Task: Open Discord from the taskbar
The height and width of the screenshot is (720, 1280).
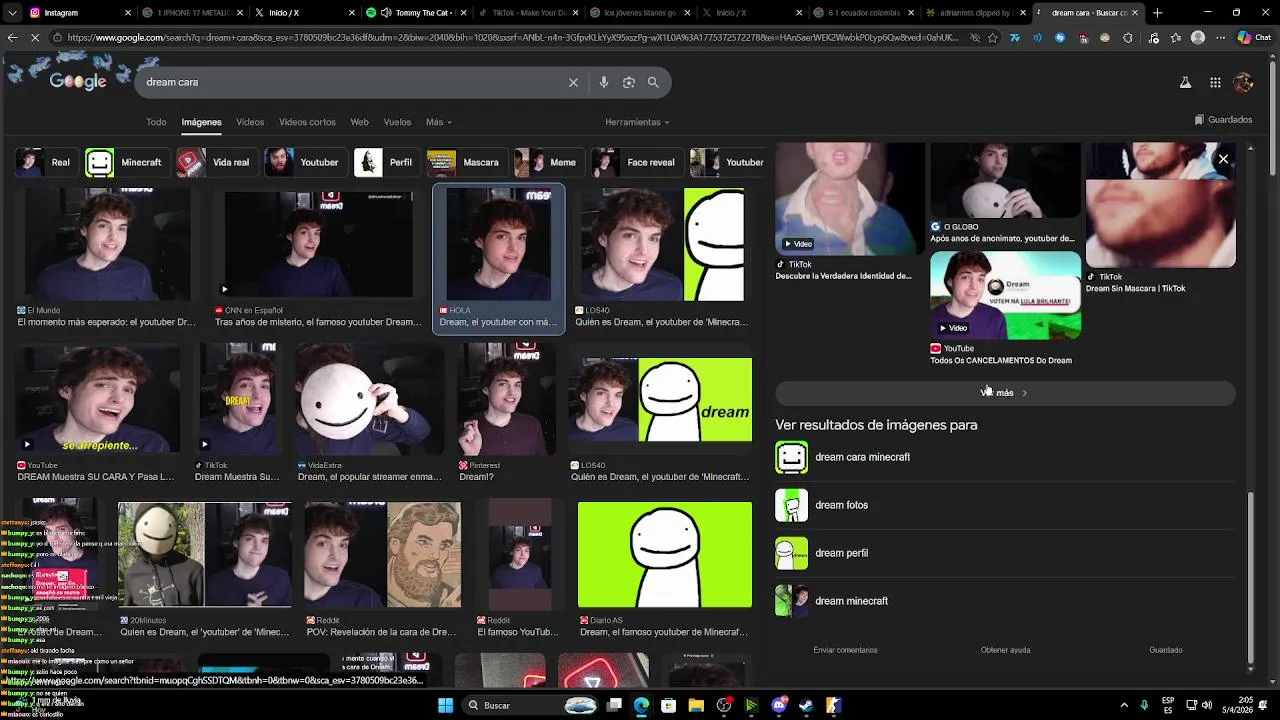Action: (x=779, y=705)
